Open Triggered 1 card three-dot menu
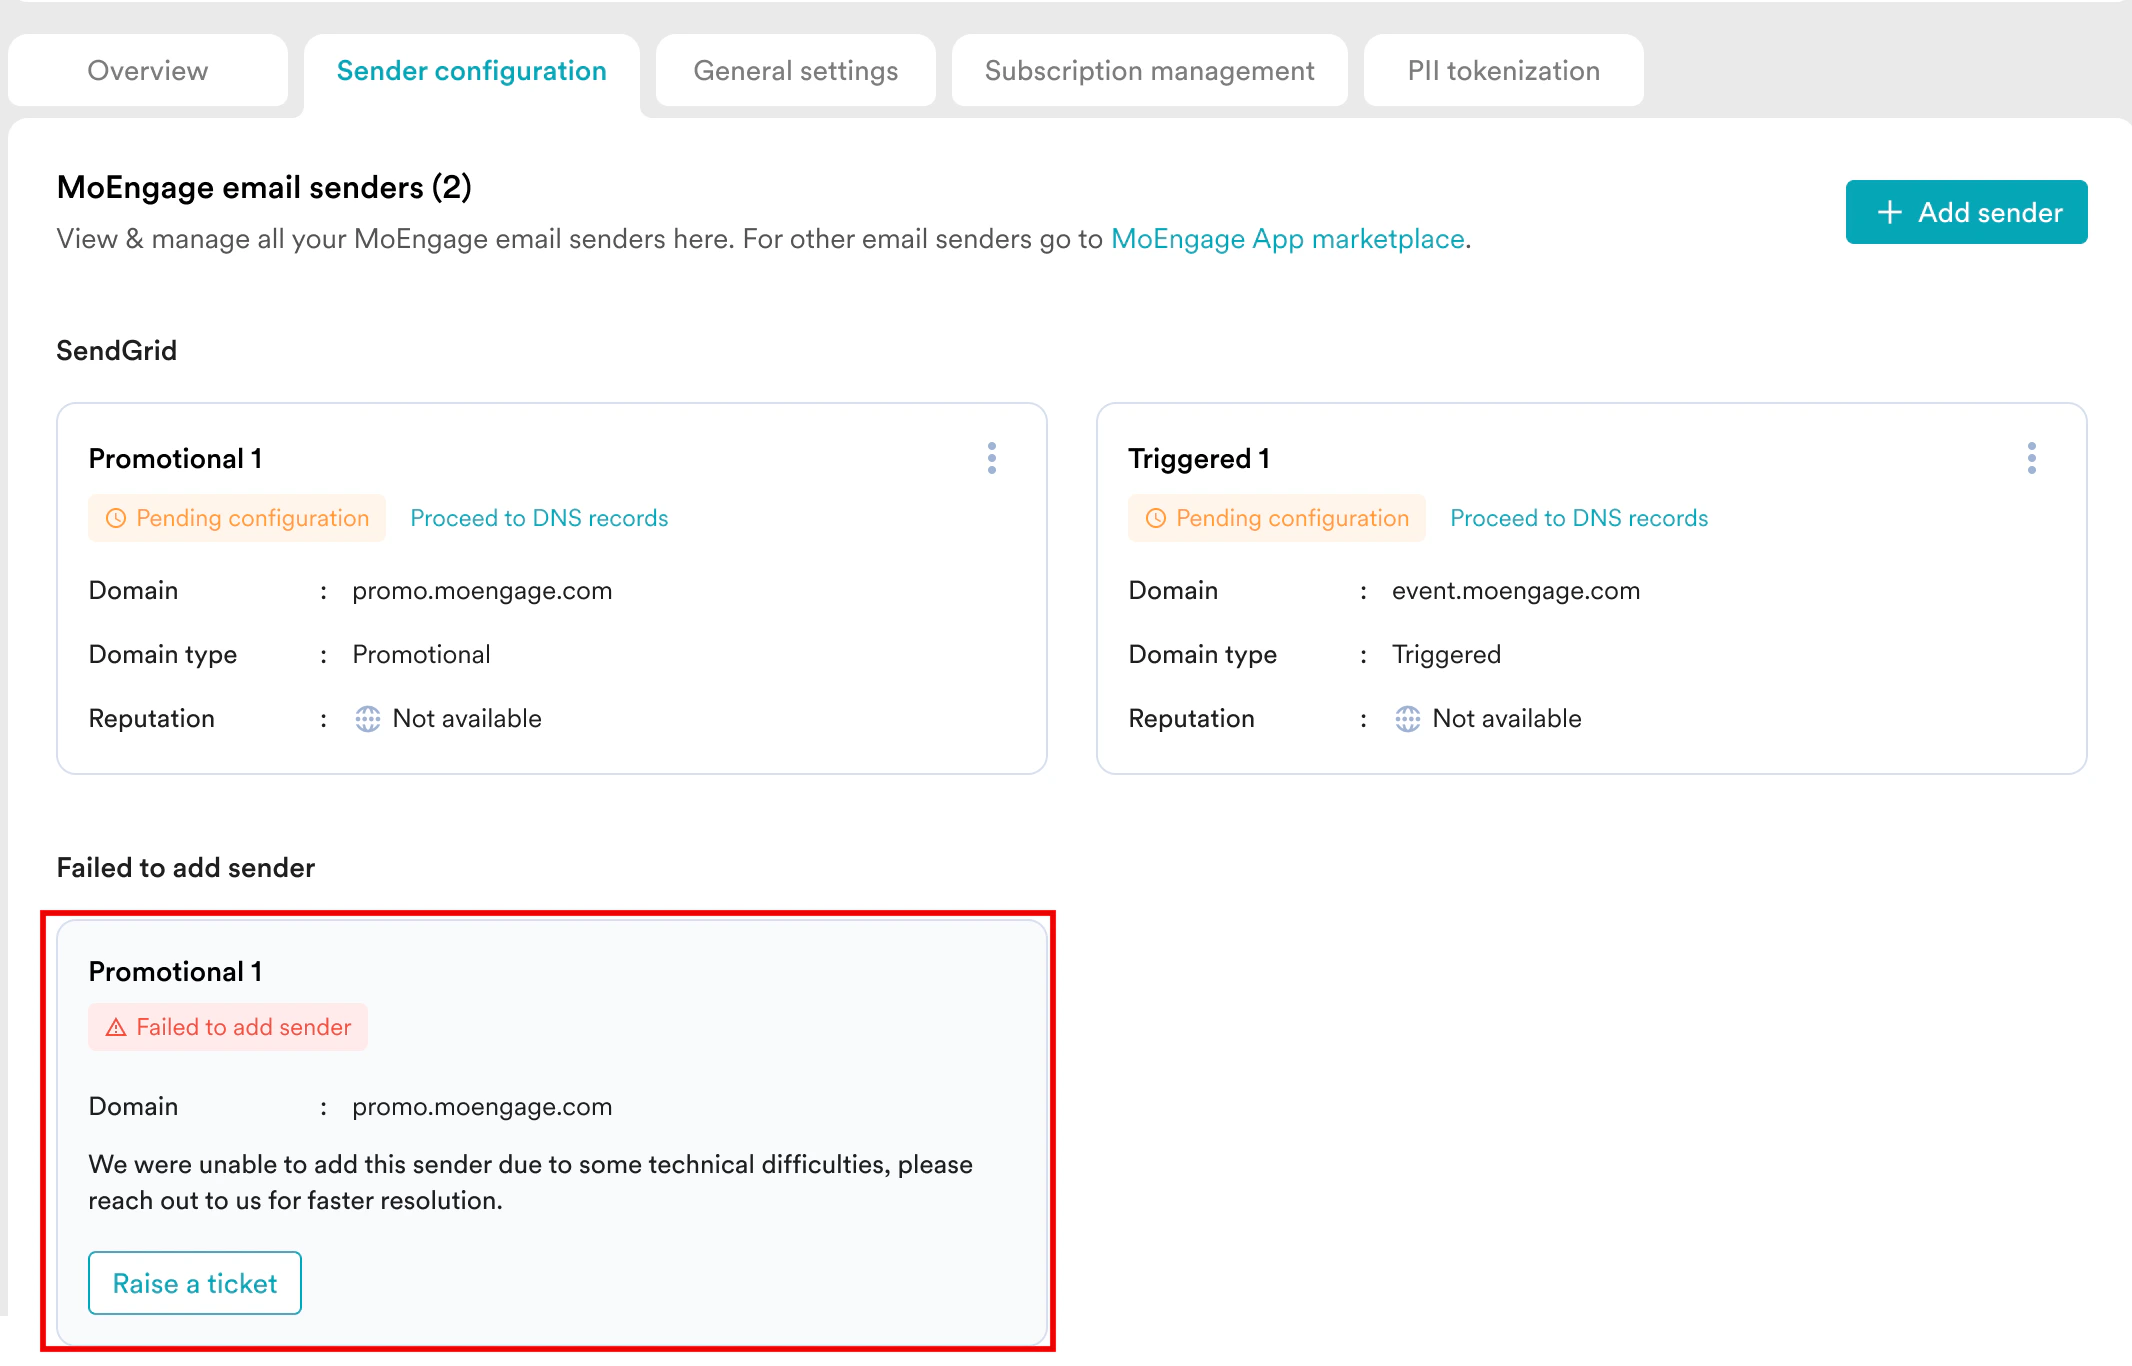Image resolution: width=2132 pixels, height=1366 pixels. [x=2031, y=458]
